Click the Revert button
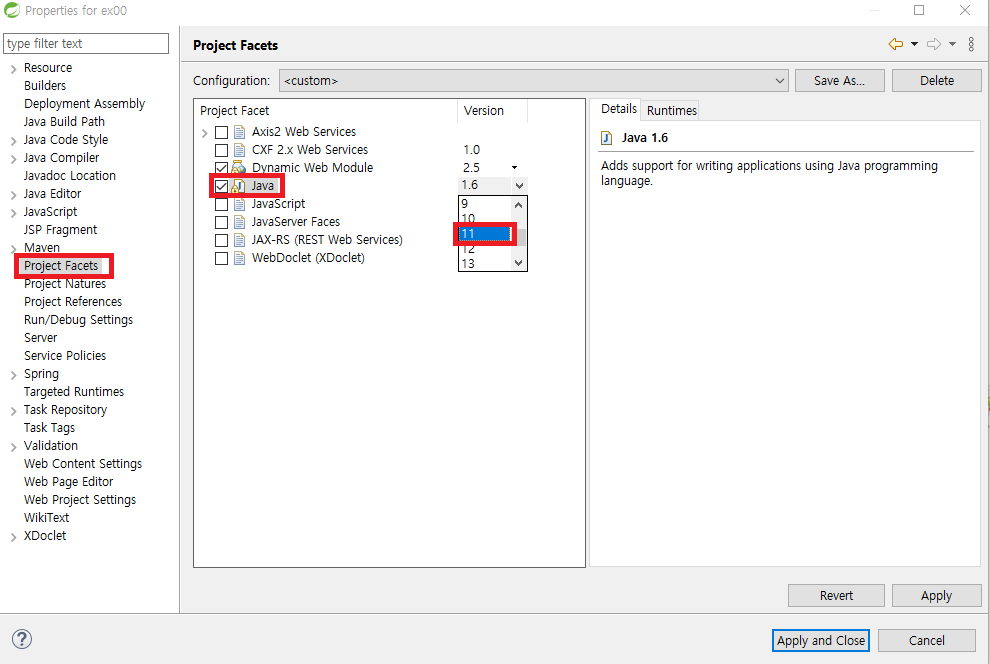Screen dimensions: 990x664 tap(836, 596)
